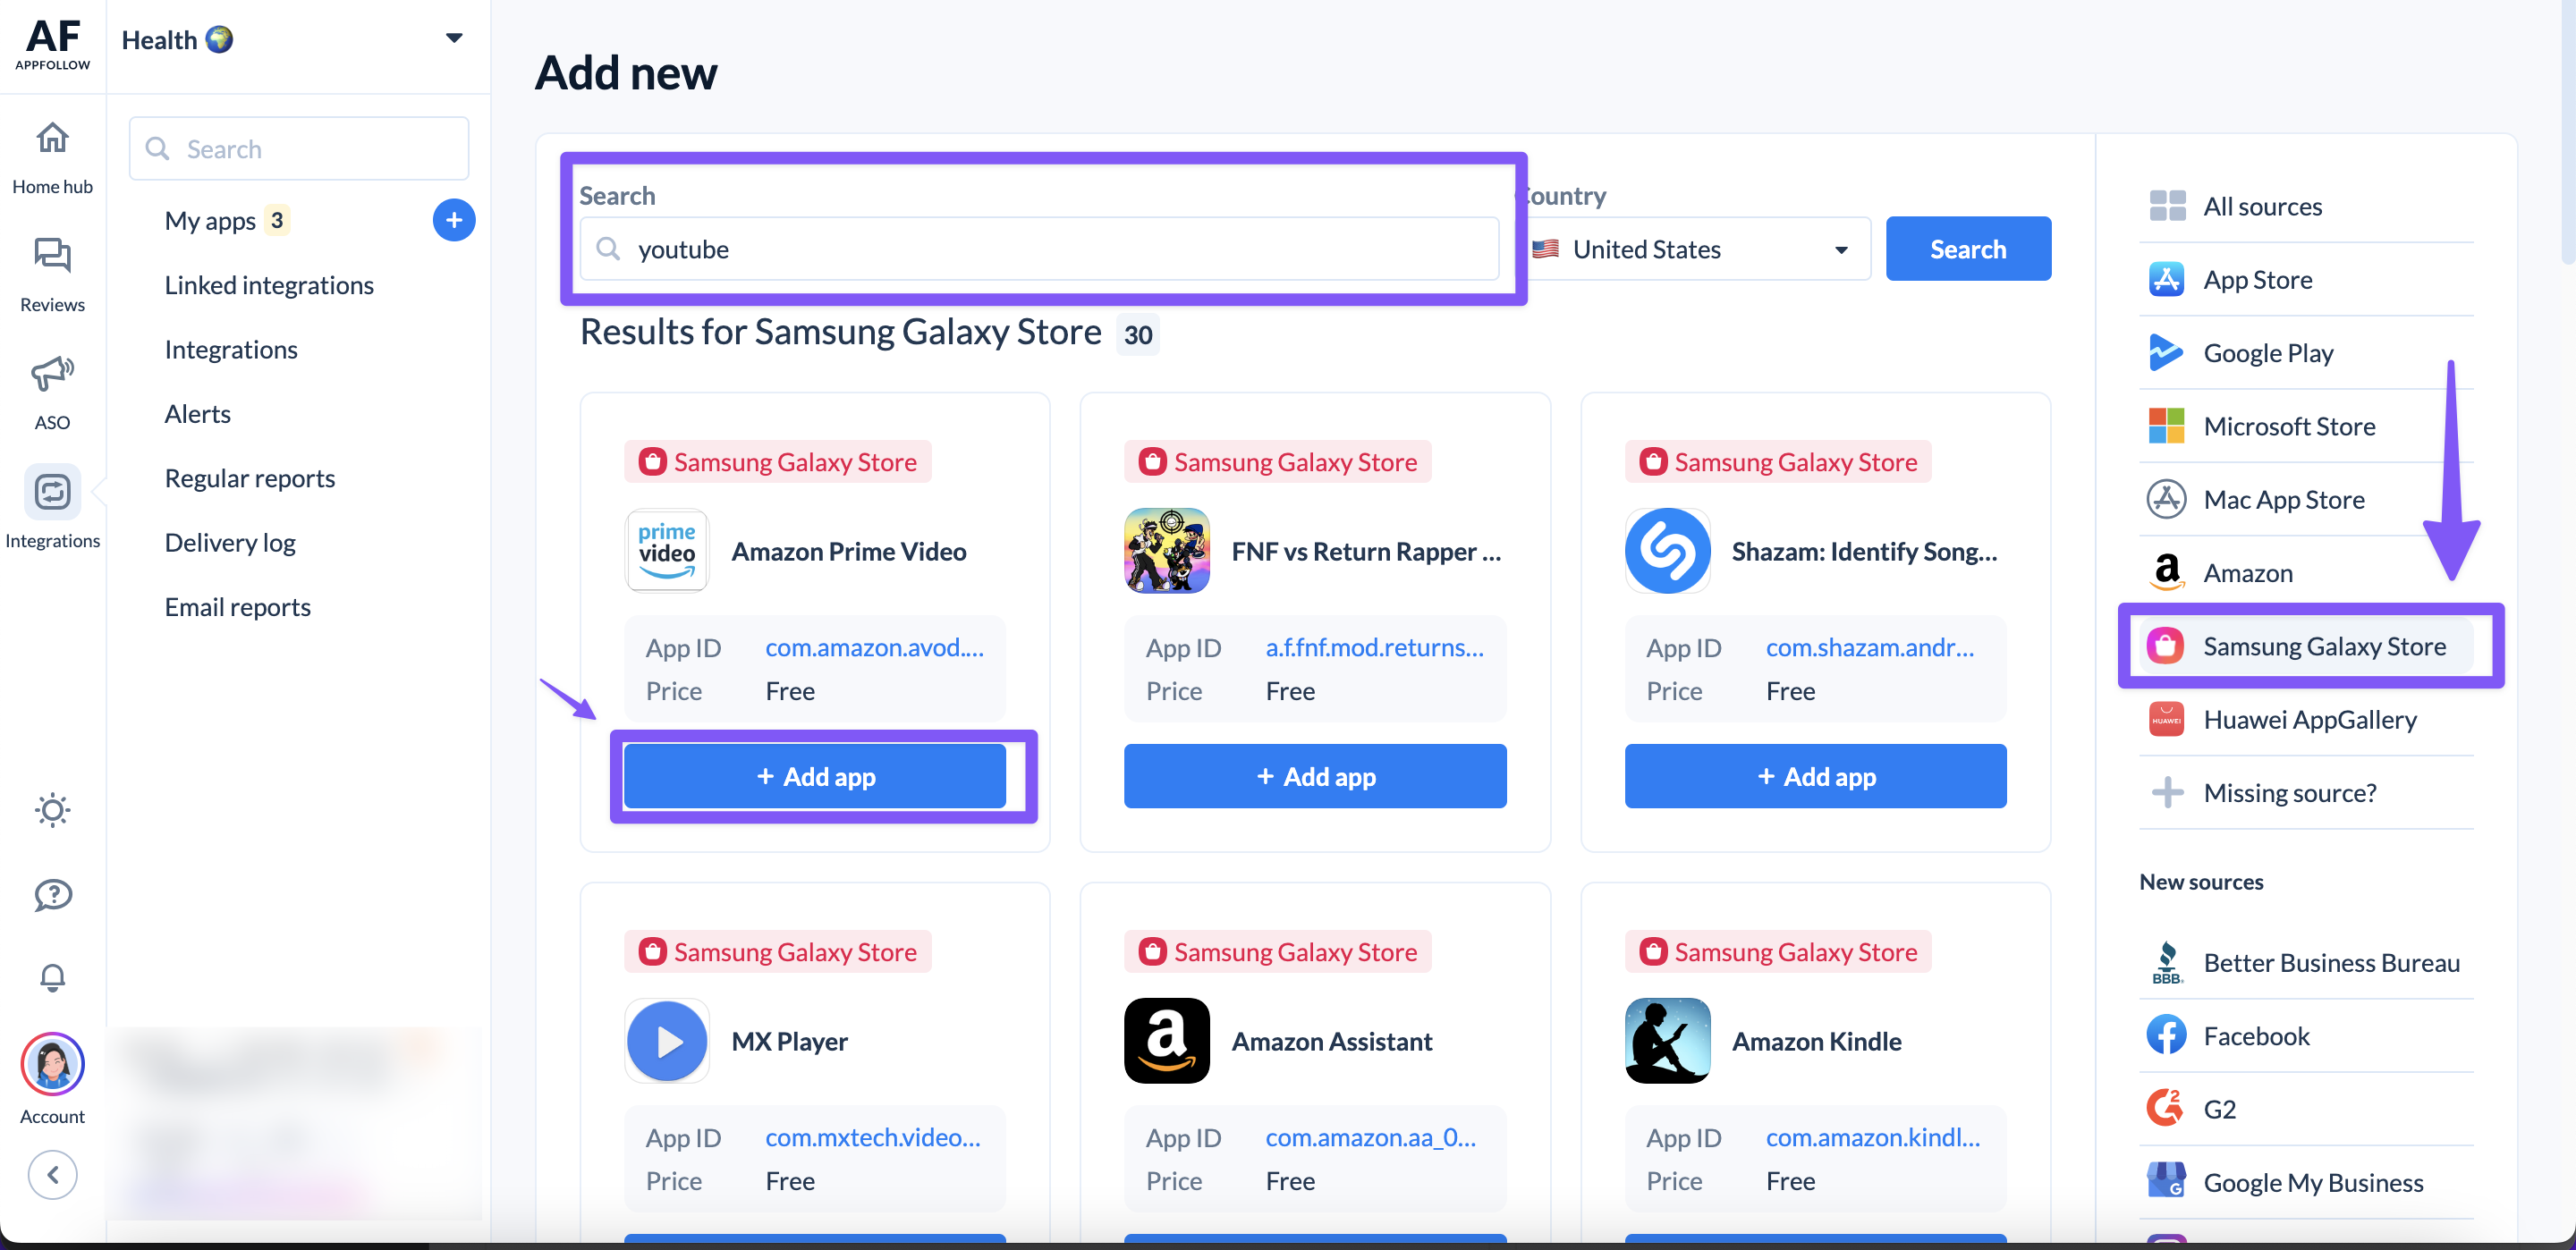The width and height of the screenshot is (2576, 1250).
Task: Select the Microsoft Store source
Action: [x=2306, y=426]
